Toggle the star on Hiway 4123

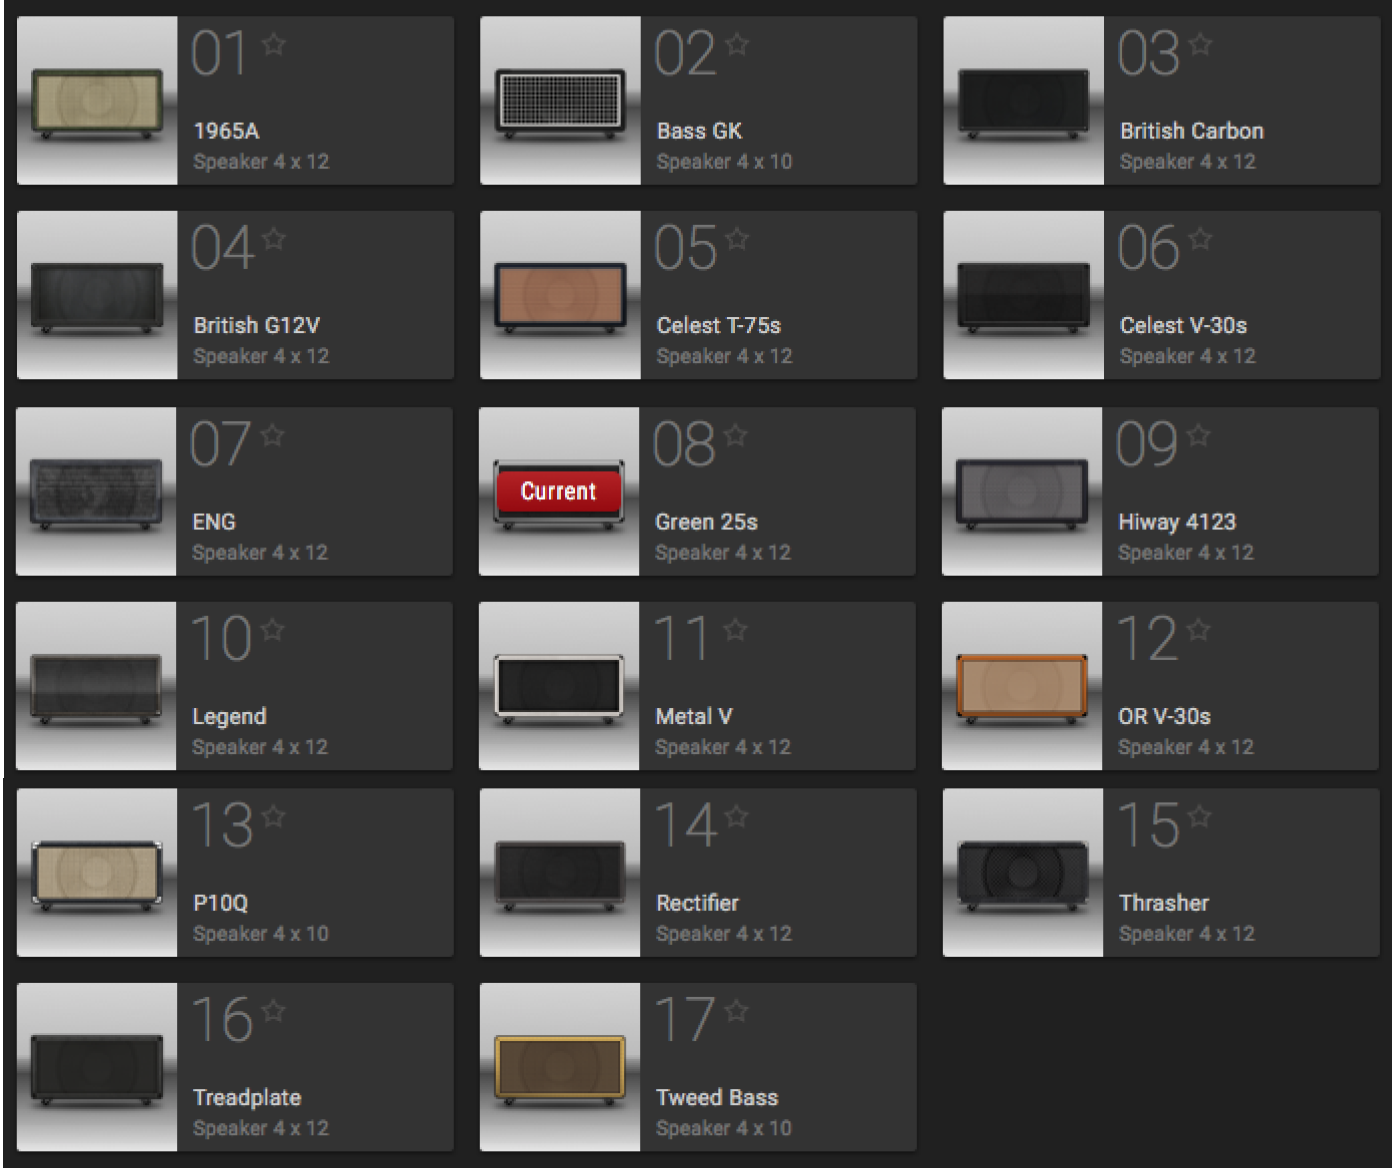tap(1199, 435)
